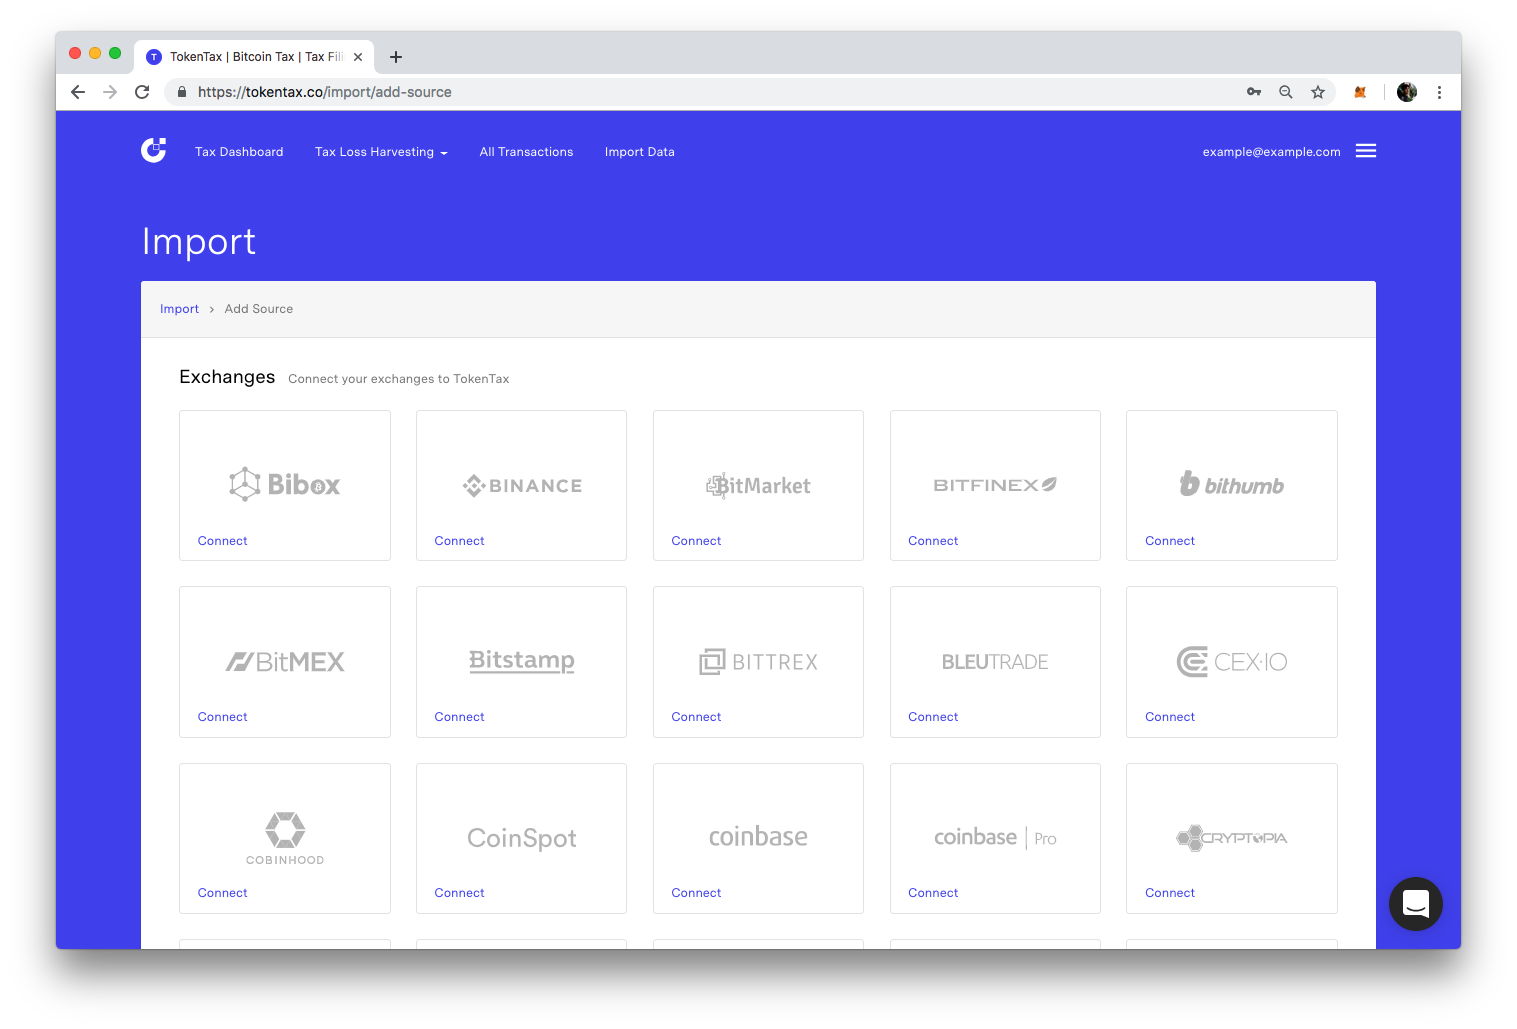This screenshot has height=1029, width=1517.
Task: Click the Bitfinex logo
Action: coord(995,485)
